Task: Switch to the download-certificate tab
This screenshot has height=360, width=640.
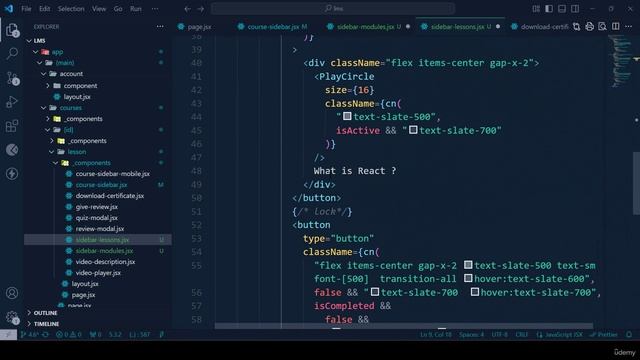Action: [539, 27]
